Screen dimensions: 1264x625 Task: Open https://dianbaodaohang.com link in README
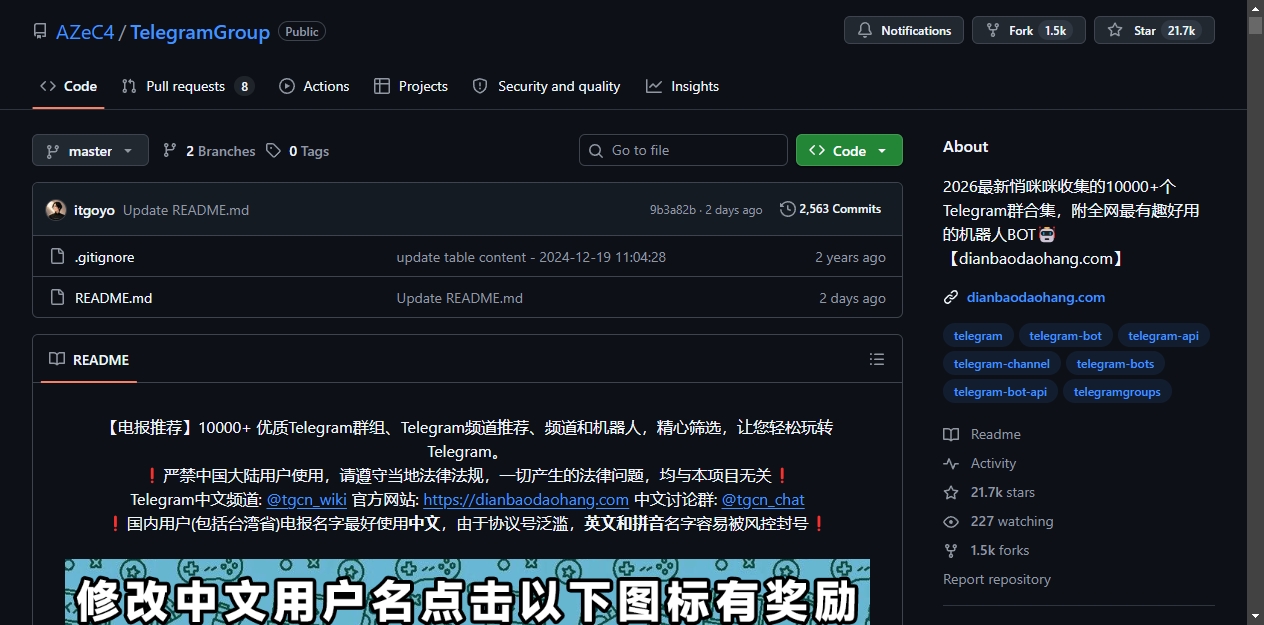tap(526, 499)
